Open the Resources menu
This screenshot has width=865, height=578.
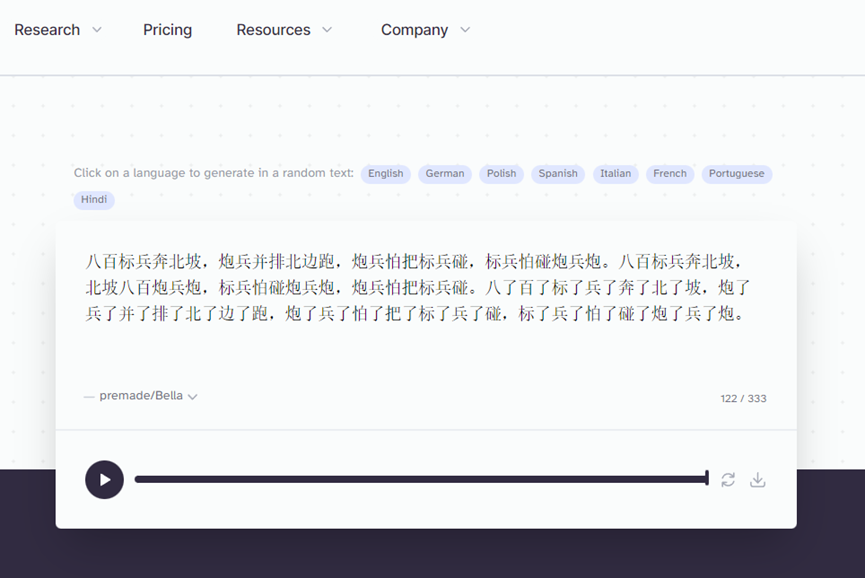tap(273, 30)
